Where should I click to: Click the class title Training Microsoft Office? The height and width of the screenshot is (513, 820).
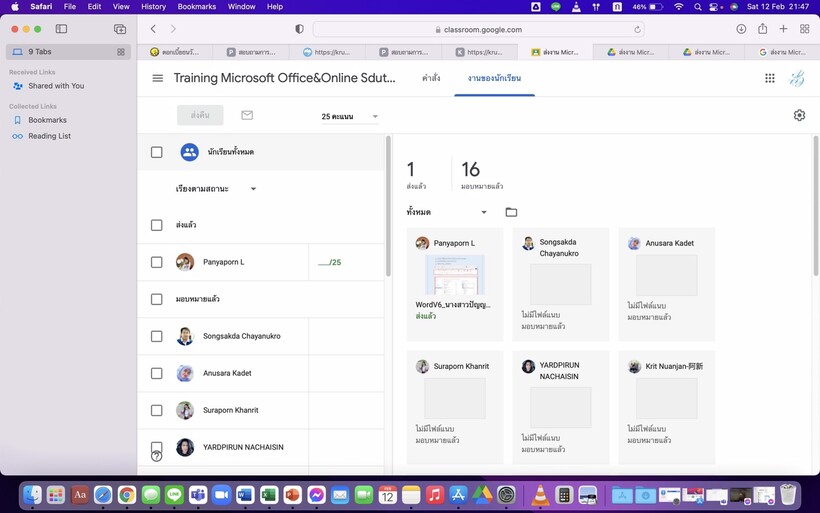click(x=284, y=78)
